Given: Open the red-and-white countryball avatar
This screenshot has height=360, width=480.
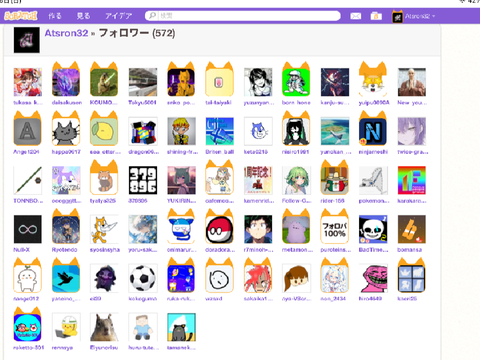Looking at the screenshot, I should point(219,229).
